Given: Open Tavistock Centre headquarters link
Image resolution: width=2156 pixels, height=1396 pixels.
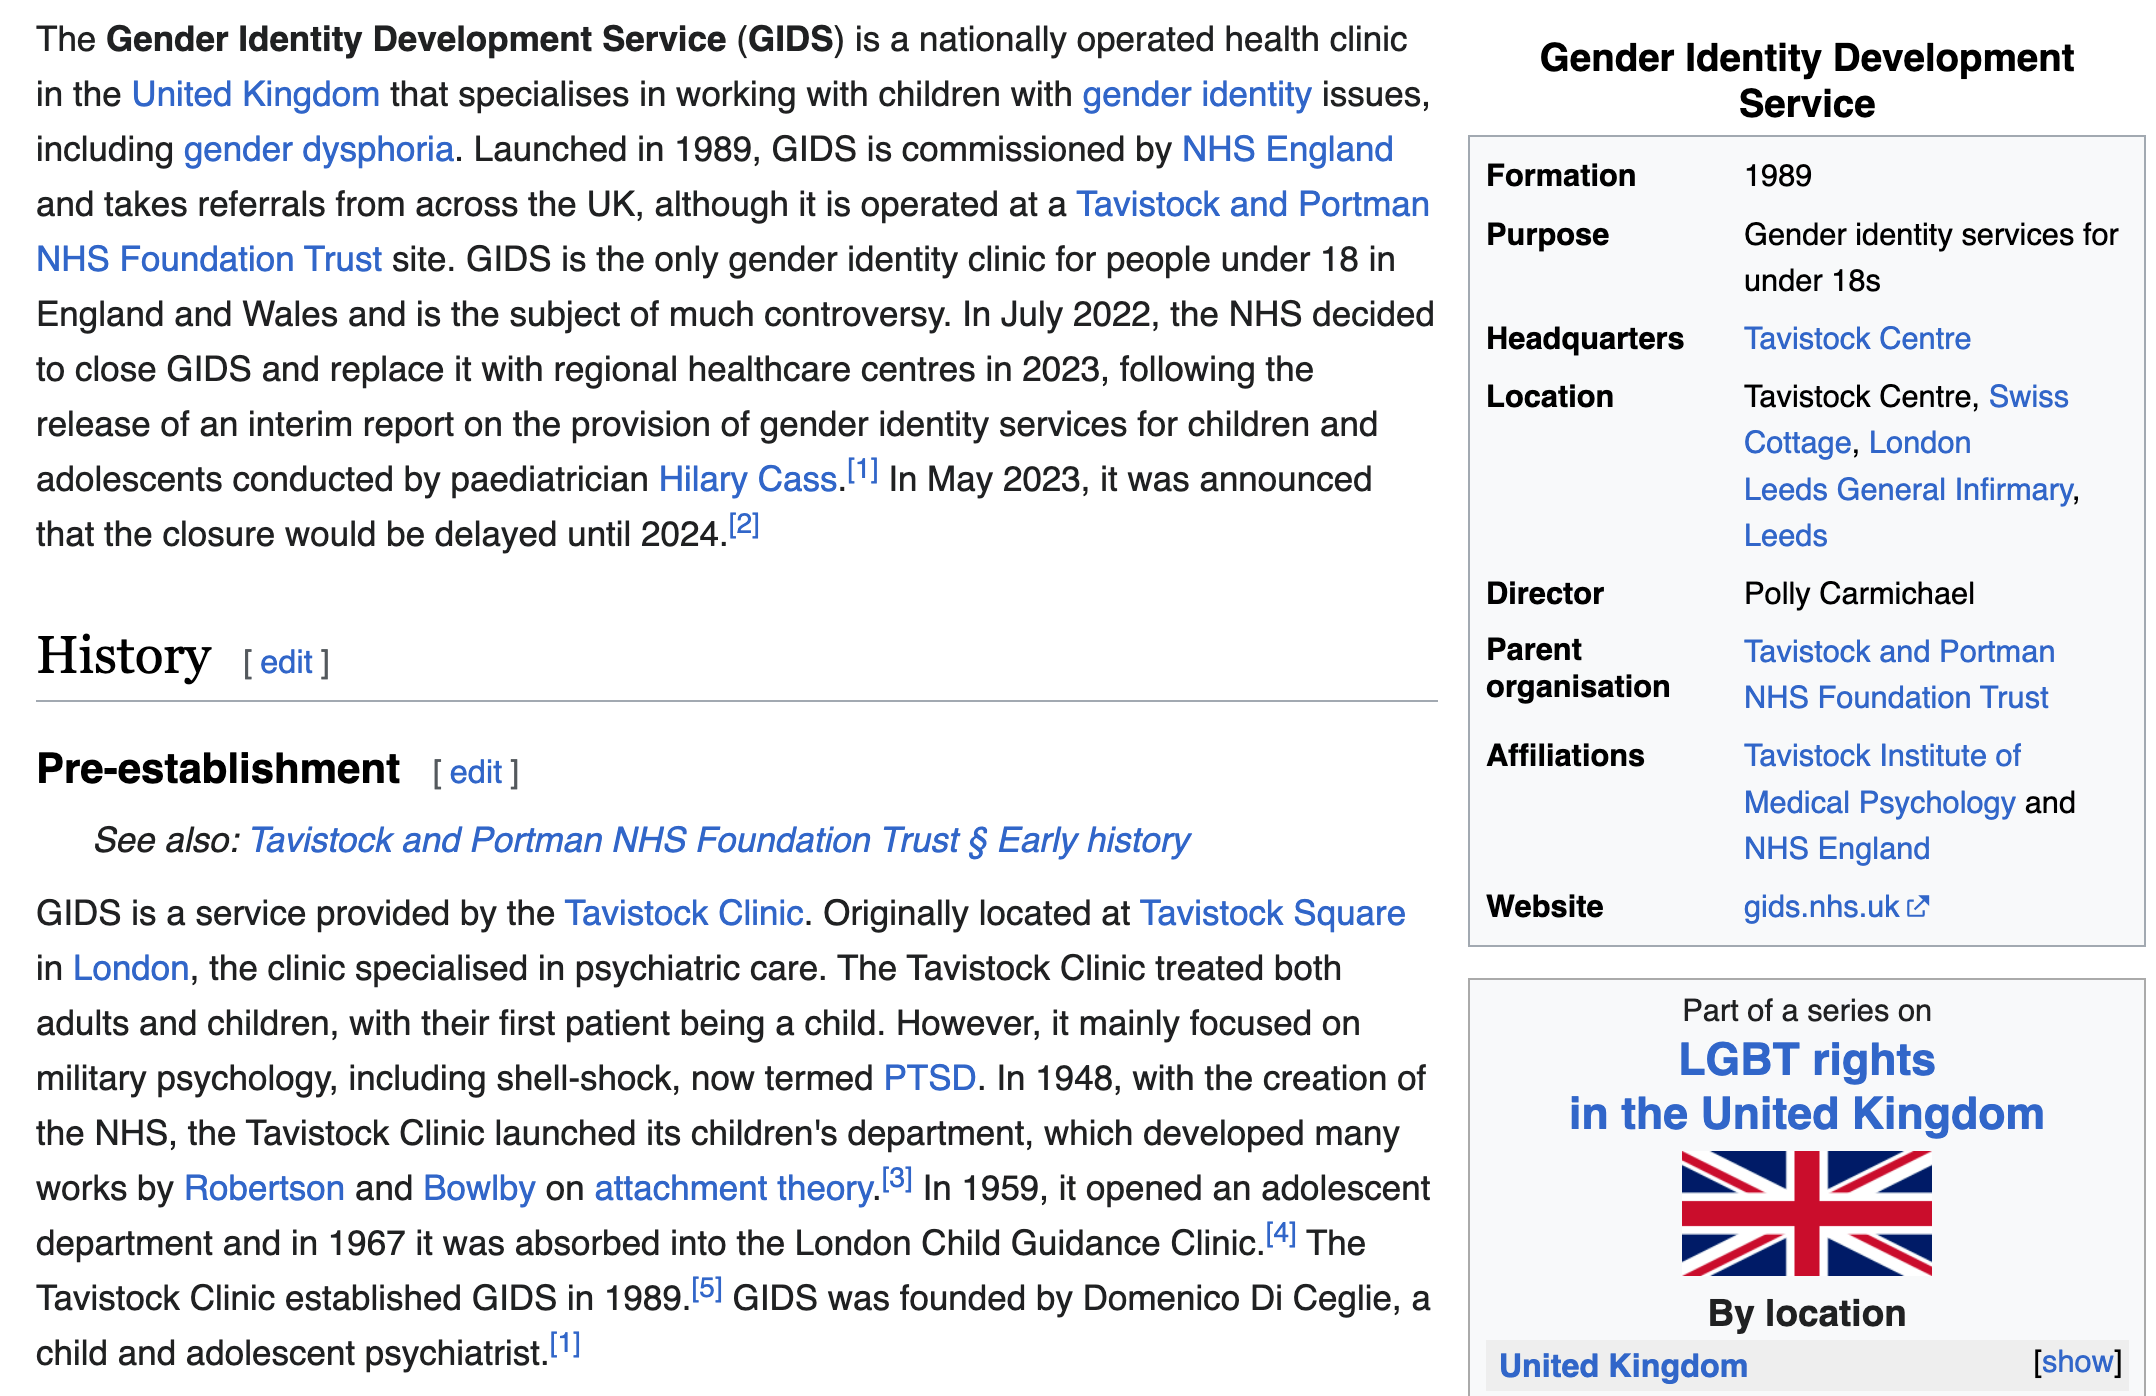Looking at the screenshot, I should tap(1857, 338).
